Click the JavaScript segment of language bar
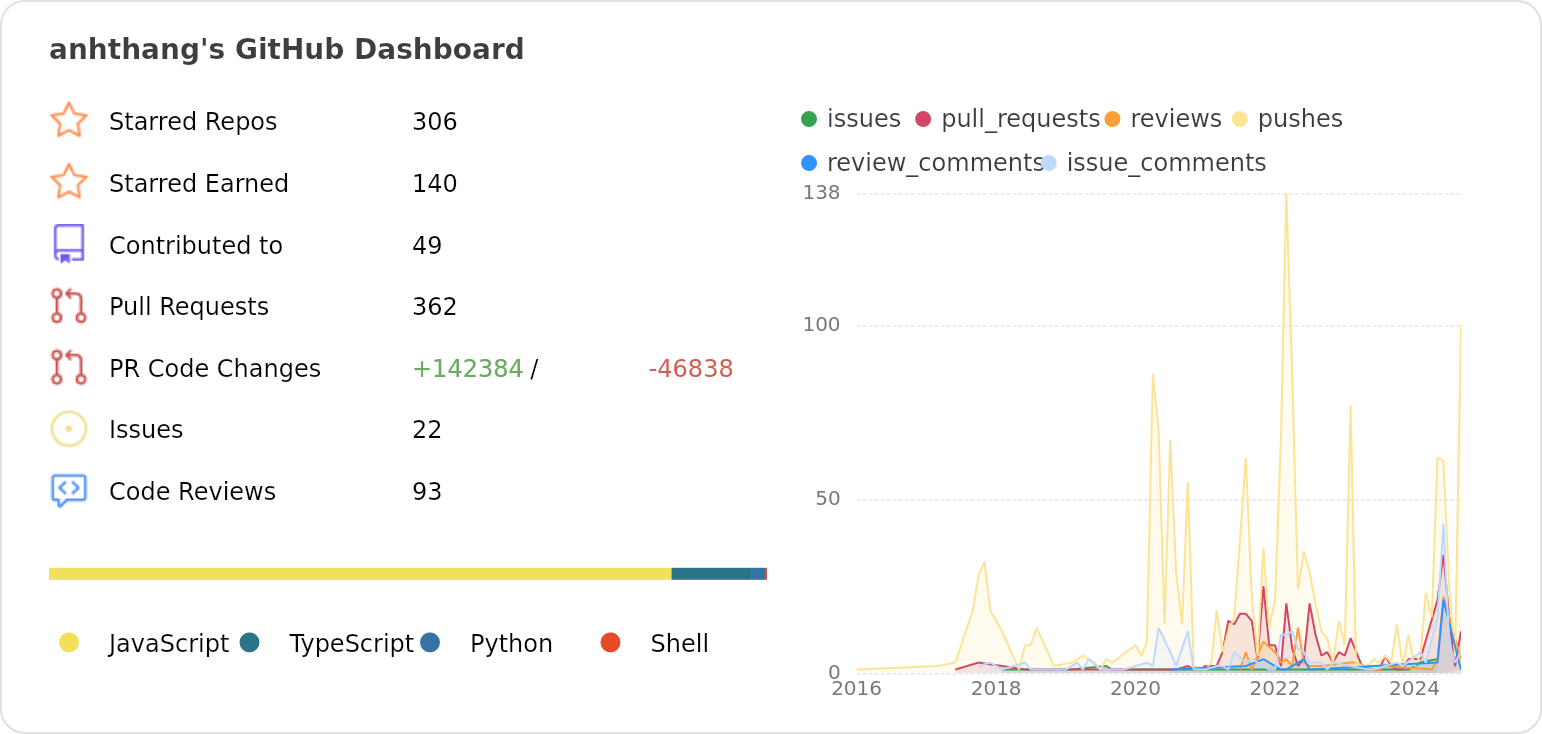 [x=360, y=574]
